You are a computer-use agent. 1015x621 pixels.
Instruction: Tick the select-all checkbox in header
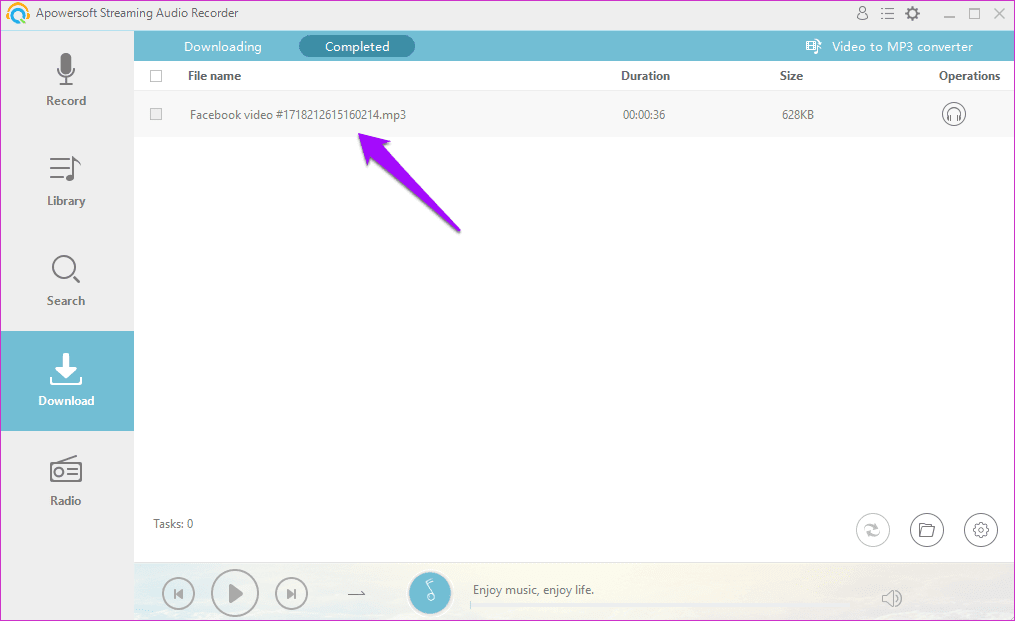click(x=156, y=76)
